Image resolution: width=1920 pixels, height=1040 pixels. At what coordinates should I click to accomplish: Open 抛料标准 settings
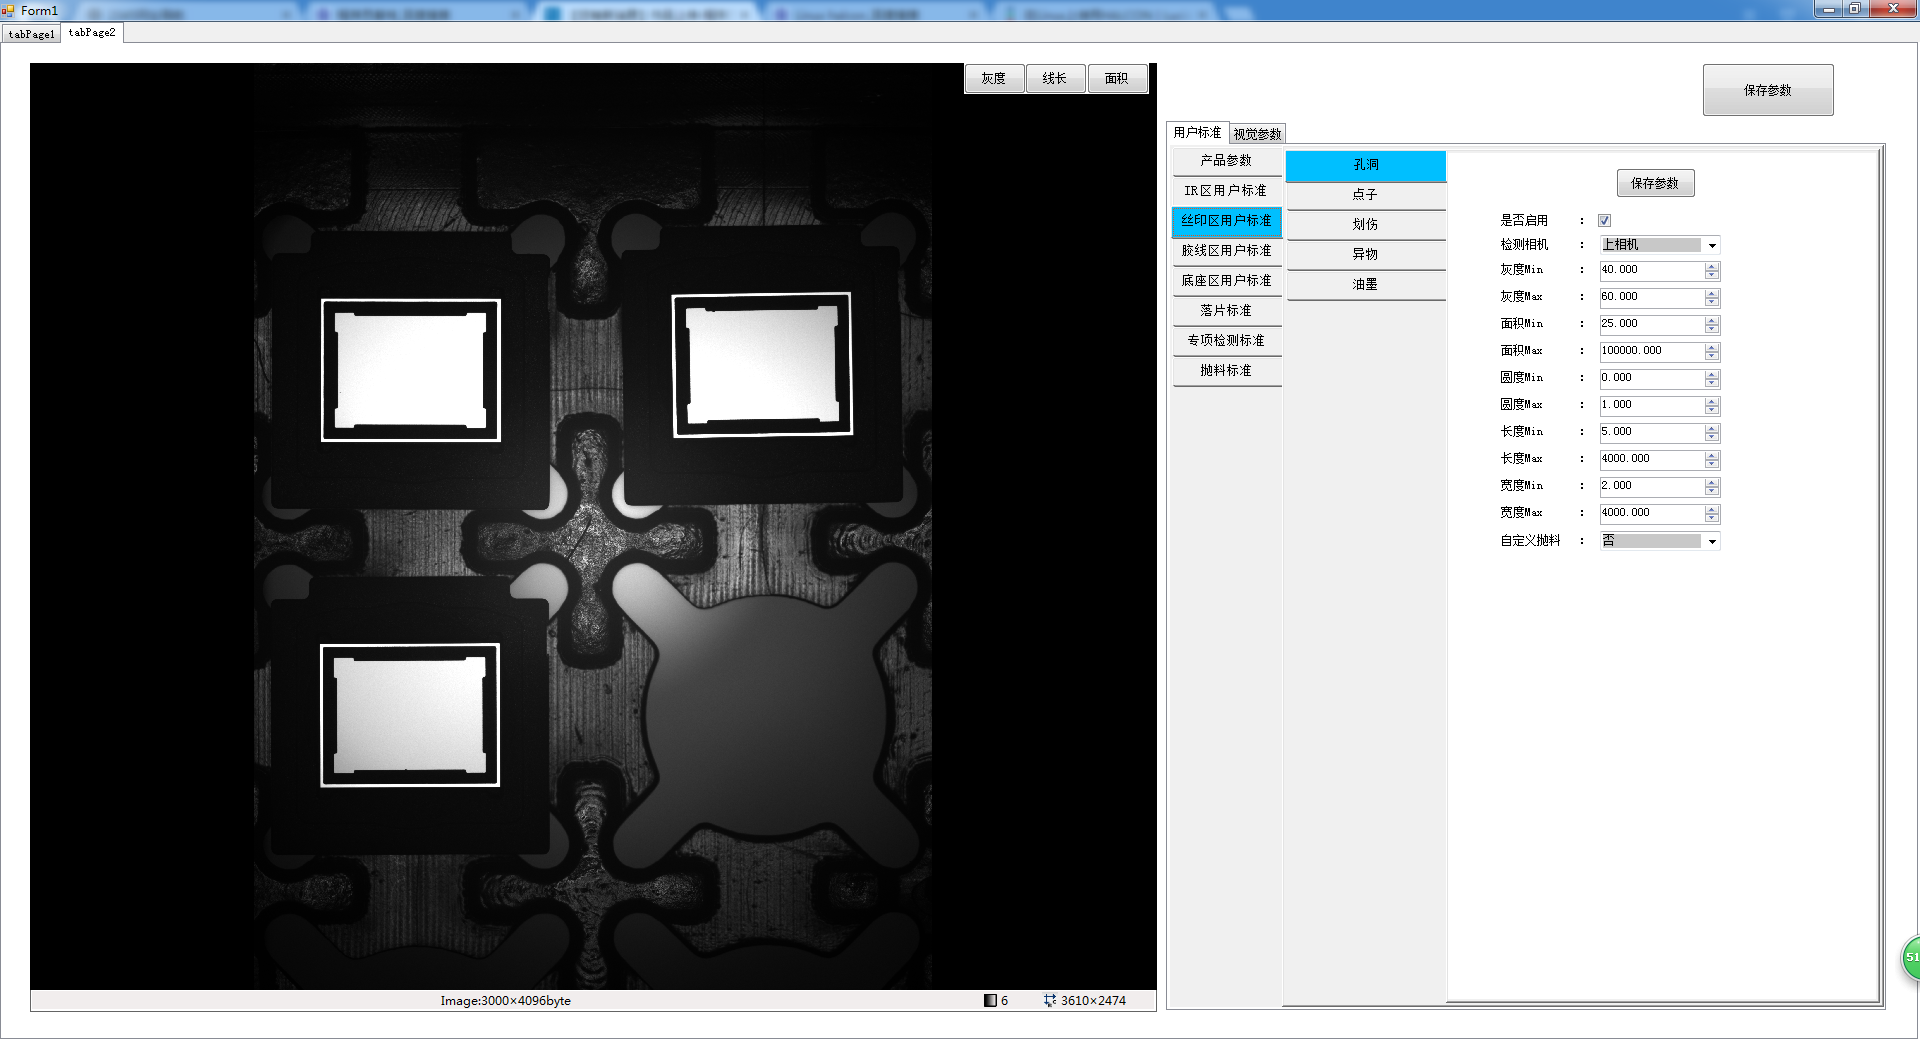[x=1226, y=371]
